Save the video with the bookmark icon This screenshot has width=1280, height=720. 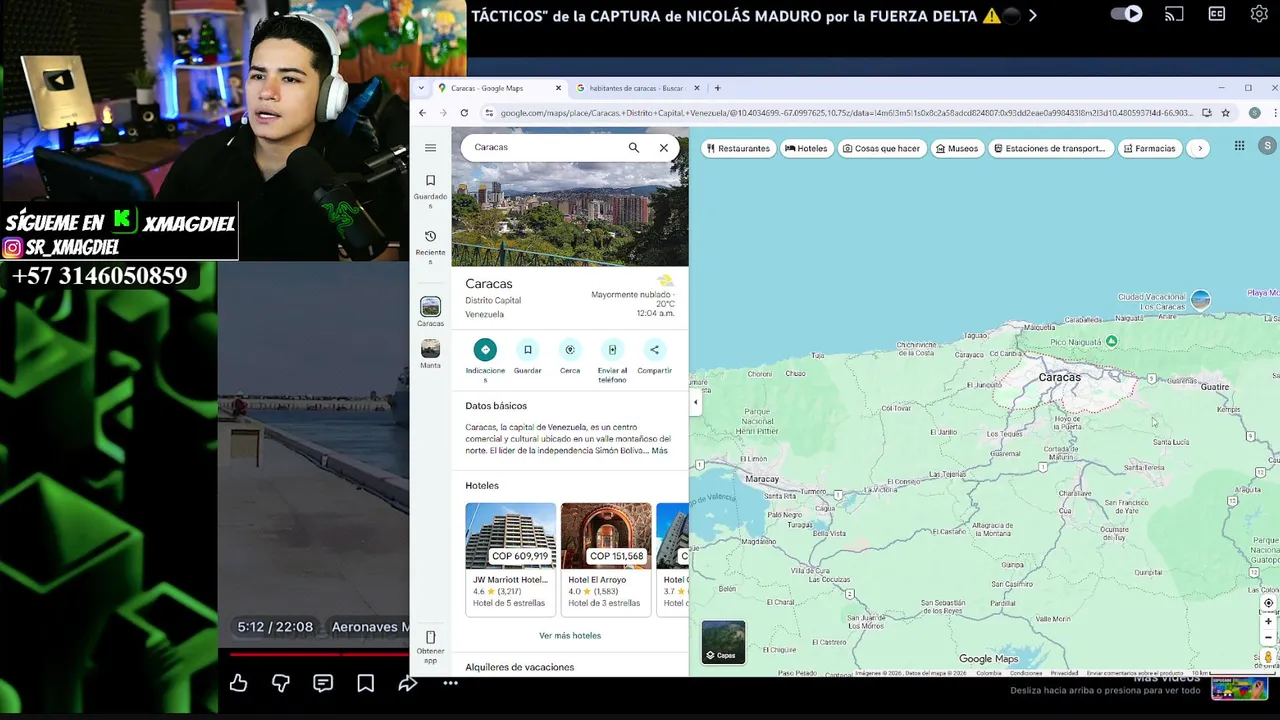(366, 683)
